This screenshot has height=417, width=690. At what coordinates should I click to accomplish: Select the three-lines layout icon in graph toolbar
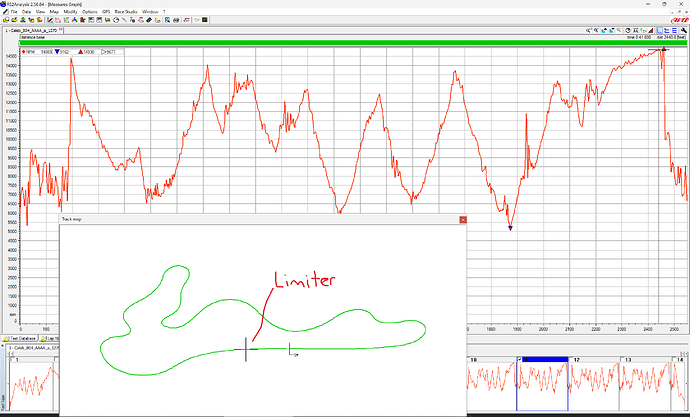coord(674,30)
